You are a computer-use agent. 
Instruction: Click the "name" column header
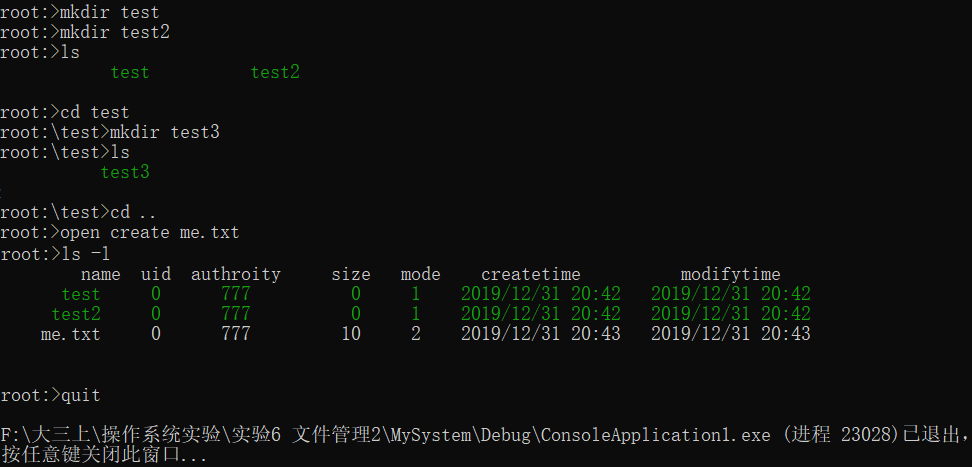[100, 274]
